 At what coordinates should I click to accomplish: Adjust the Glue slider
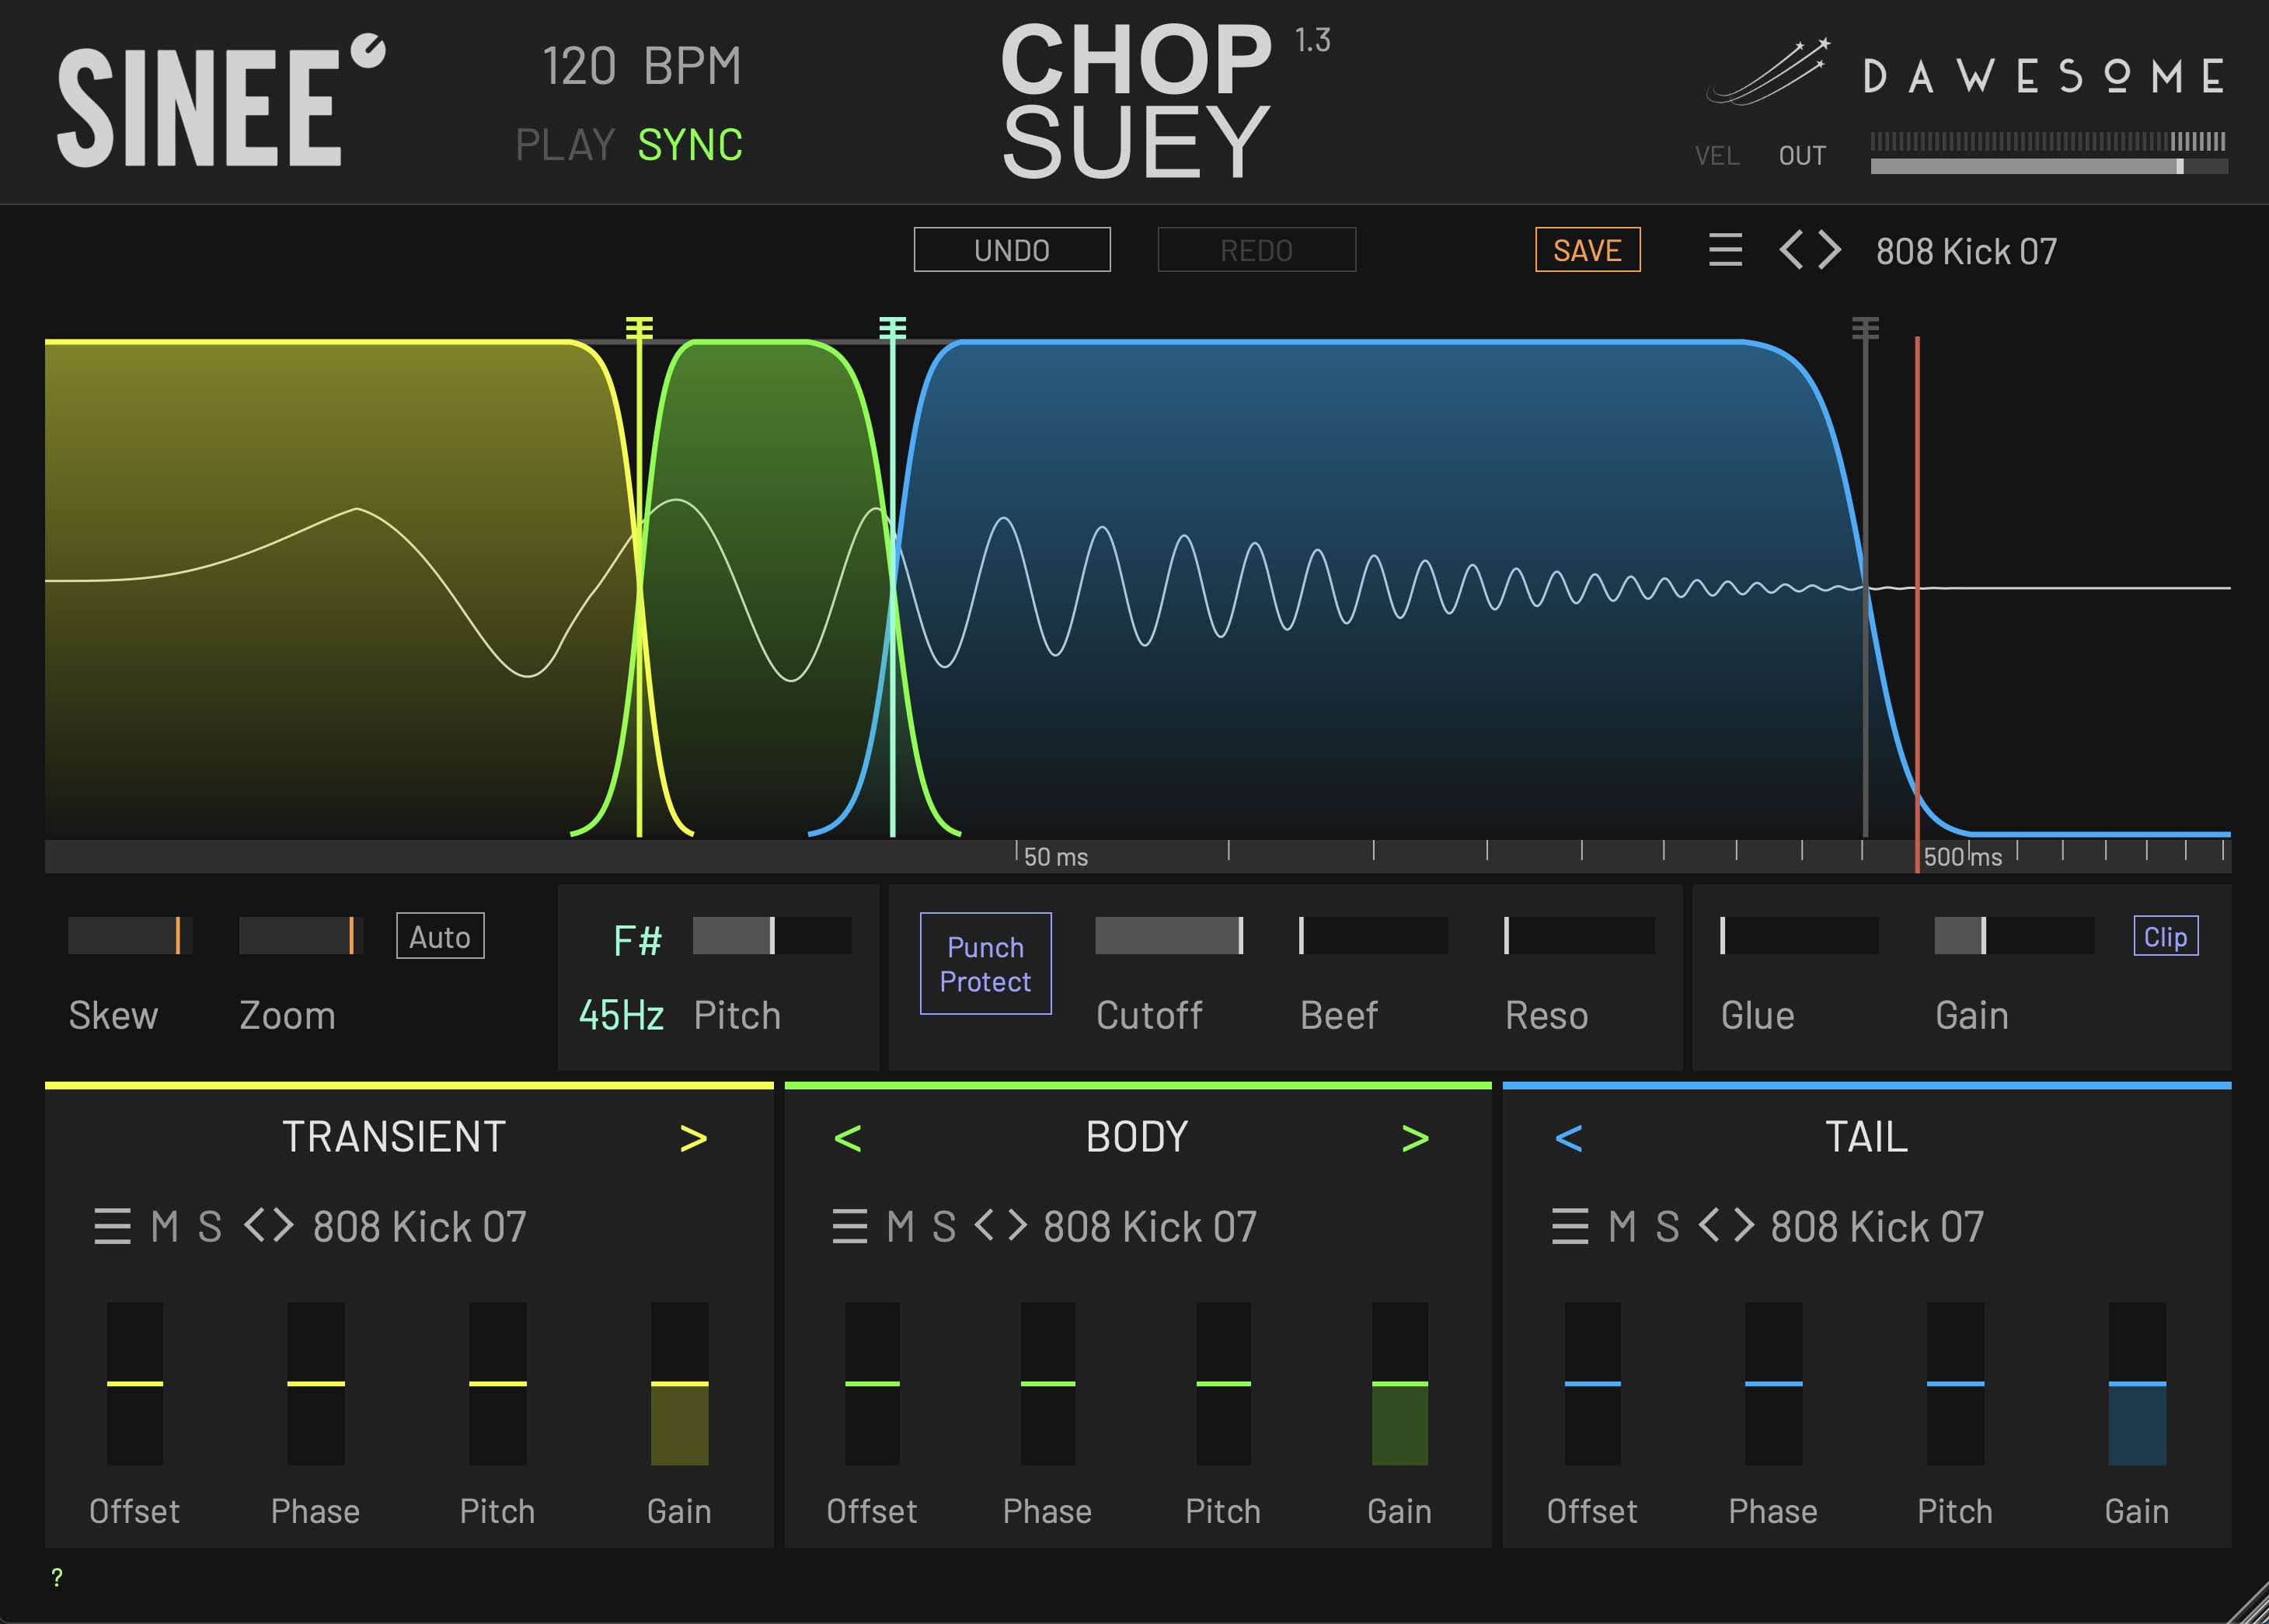click(x=1799, y=935)
